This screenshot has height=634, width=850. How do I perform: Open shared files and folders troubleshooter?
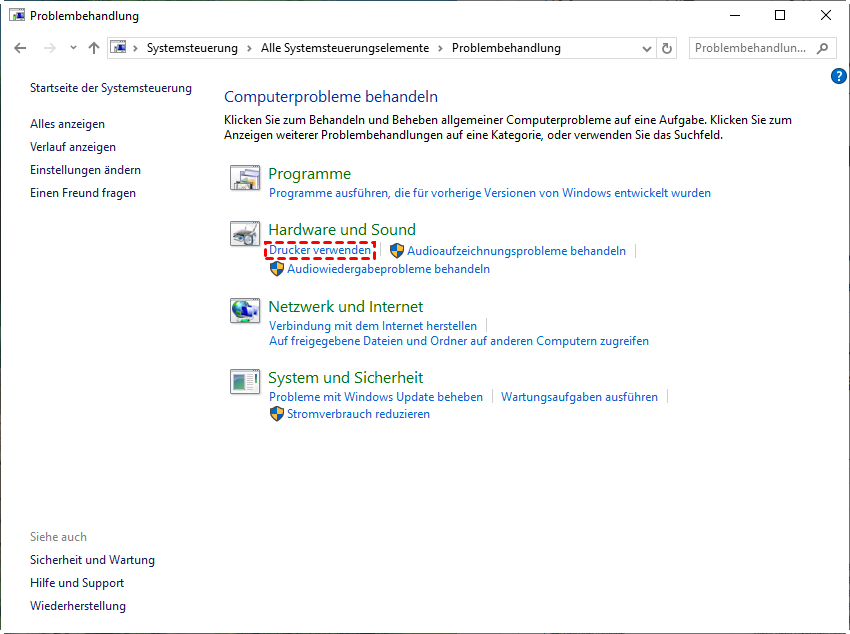click(x=459, y=341)
